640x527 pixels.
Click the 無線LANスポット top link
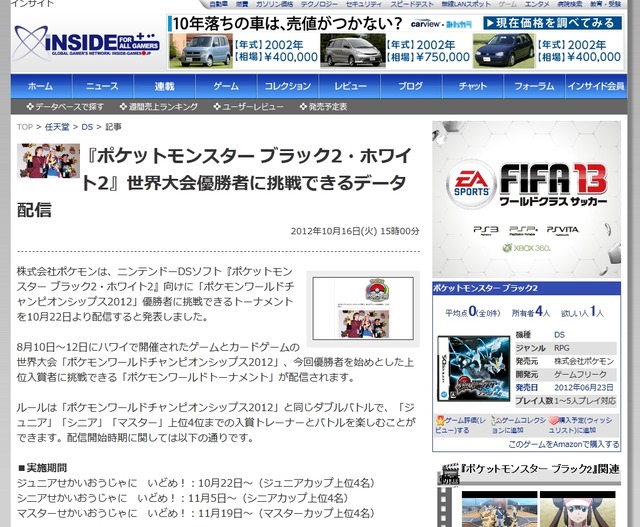coord(466,4)
